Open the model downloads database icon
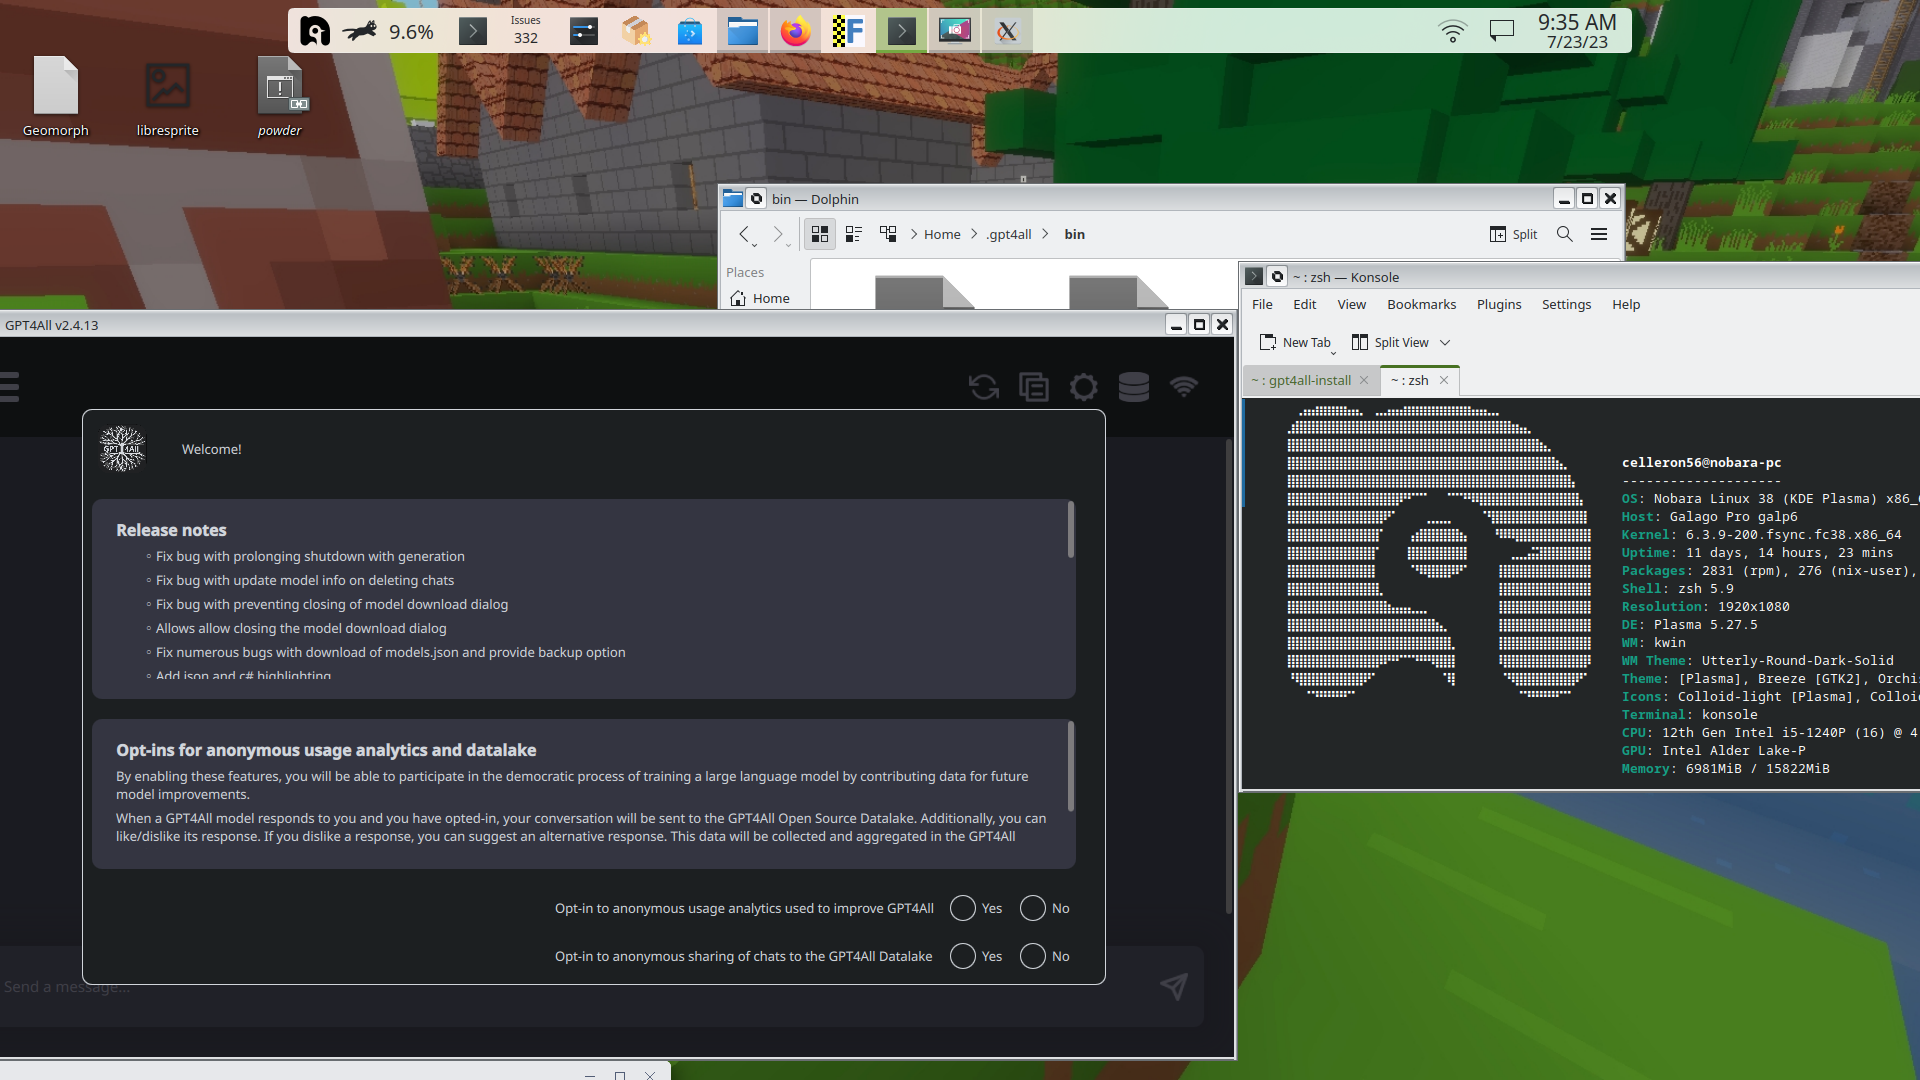 tap(1135, 387)
